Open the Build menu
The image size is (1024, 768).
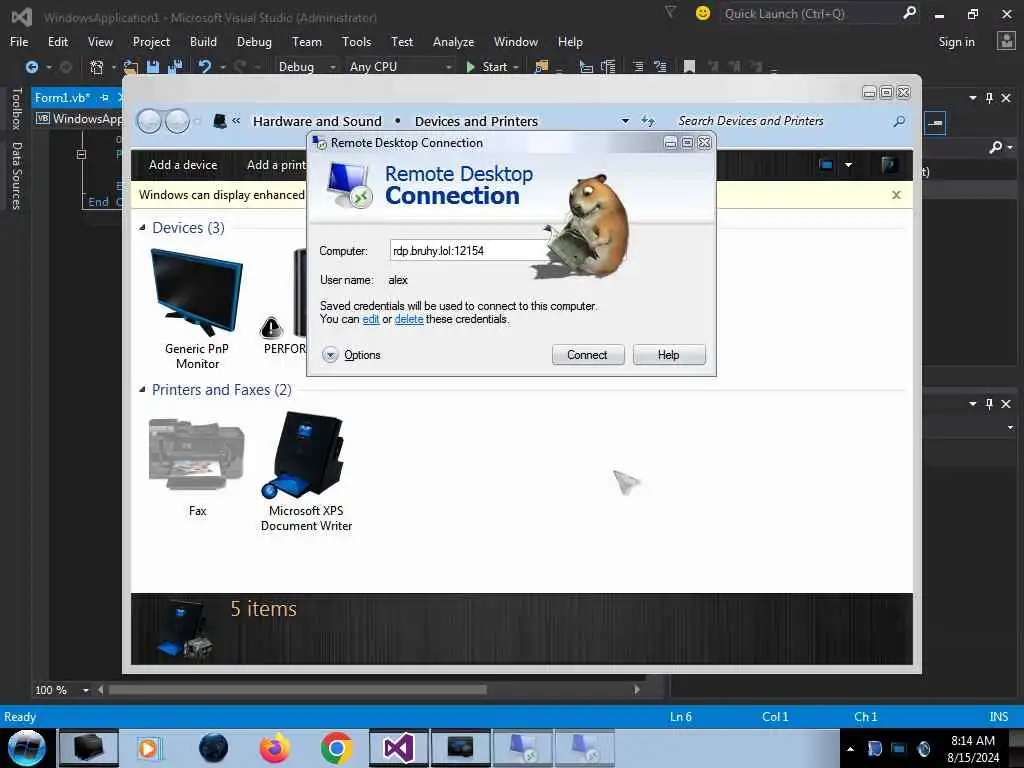[x=203, y=42]
